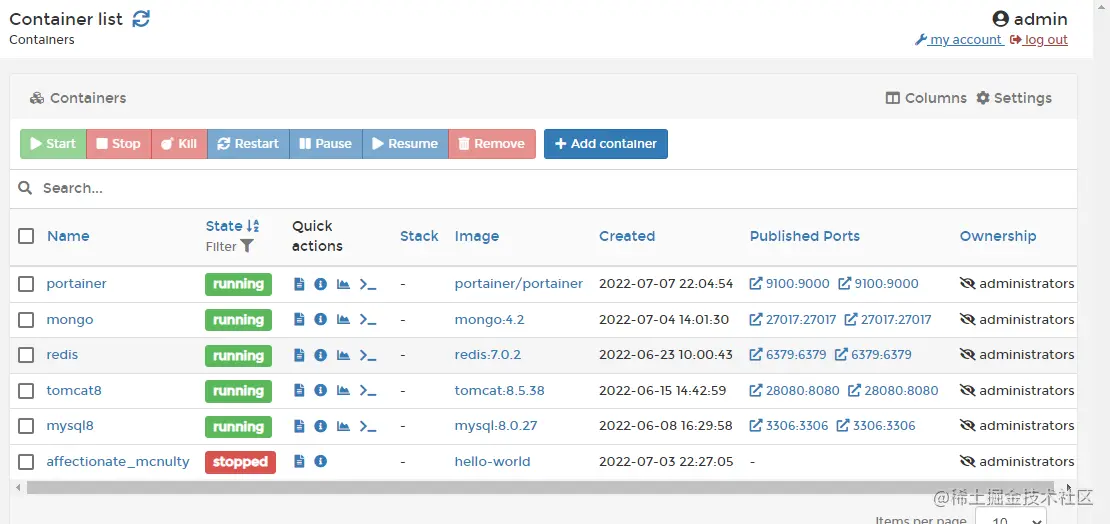Open the hello-world image link
This screenshot has width=1110, height=524.
click(492, 462)
